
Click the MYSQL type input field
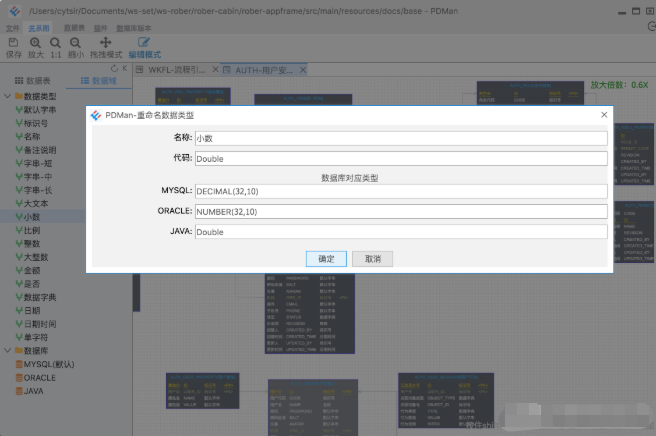click(401, 191)
